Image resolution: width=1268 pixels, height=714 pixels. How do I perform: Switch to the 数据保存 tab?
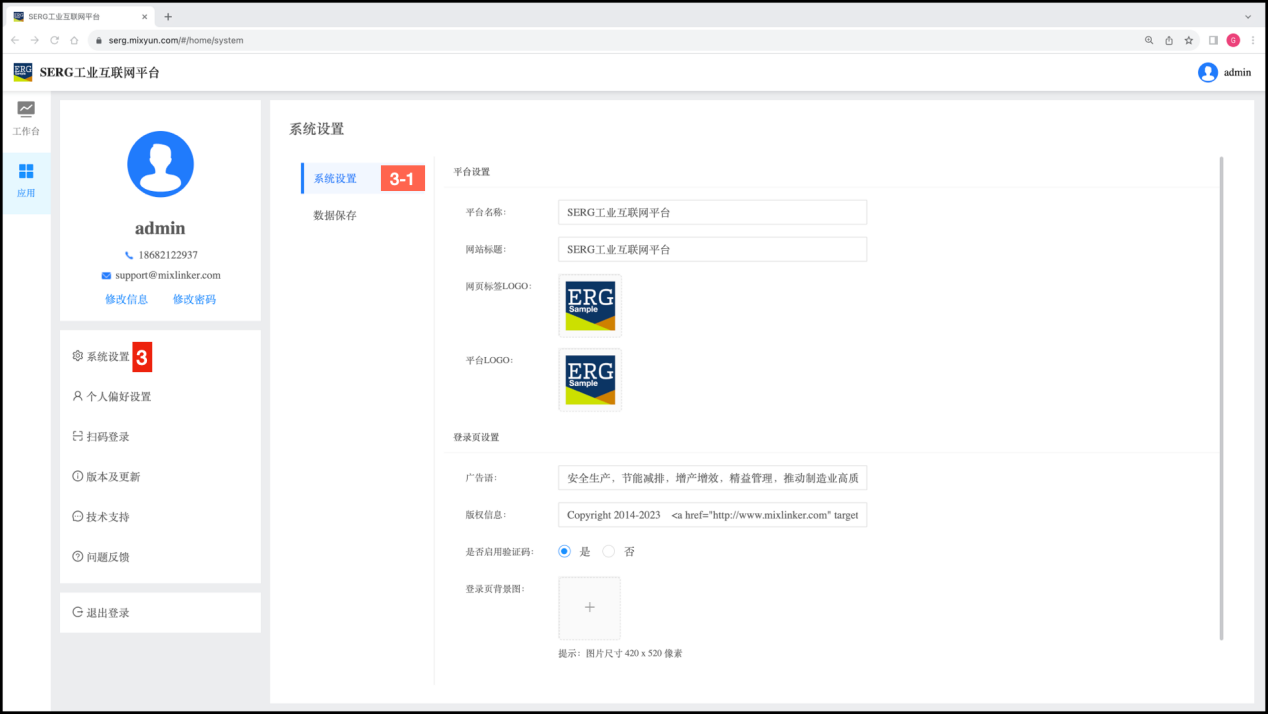pyautogui.click(x=335, y=215)
